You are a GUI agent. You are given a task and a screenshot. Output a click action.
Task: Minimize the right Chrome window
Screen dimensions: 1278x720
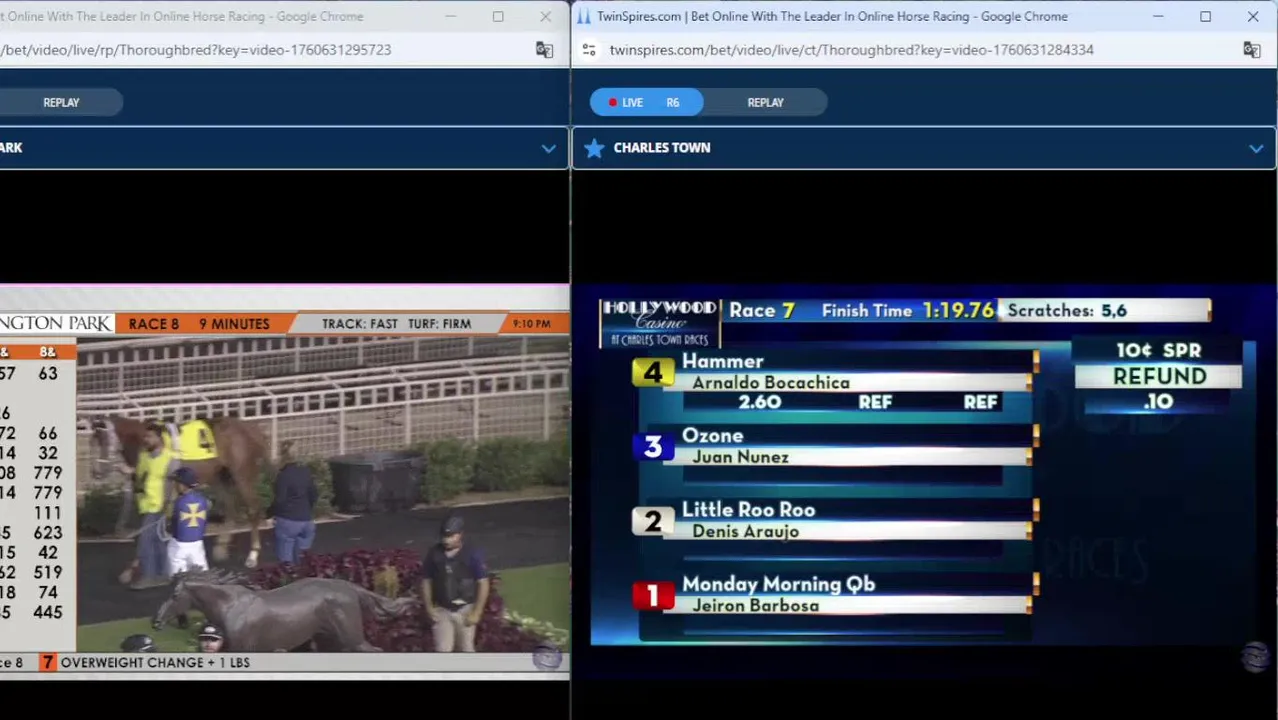click(x=1158, y=16)
